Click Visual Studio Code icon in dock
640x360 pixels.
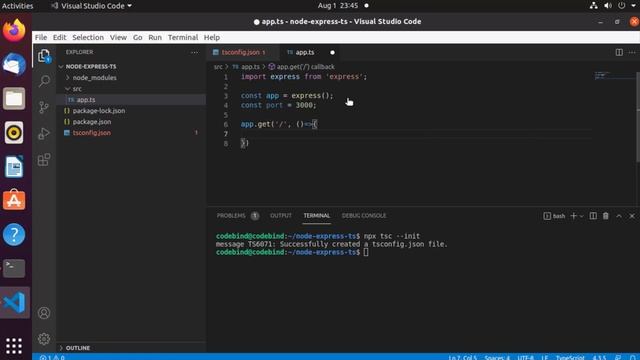[x=14, y=302]
